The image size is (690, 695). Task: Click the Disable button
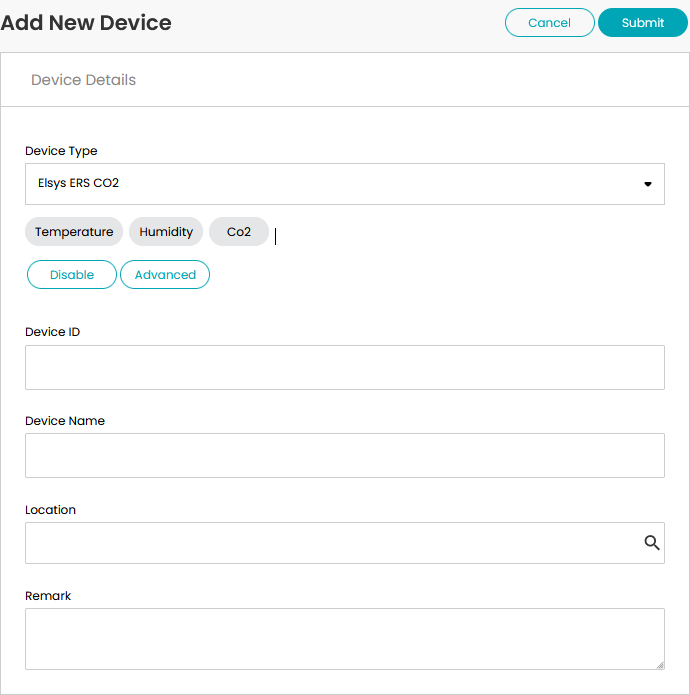pos(72,275)
